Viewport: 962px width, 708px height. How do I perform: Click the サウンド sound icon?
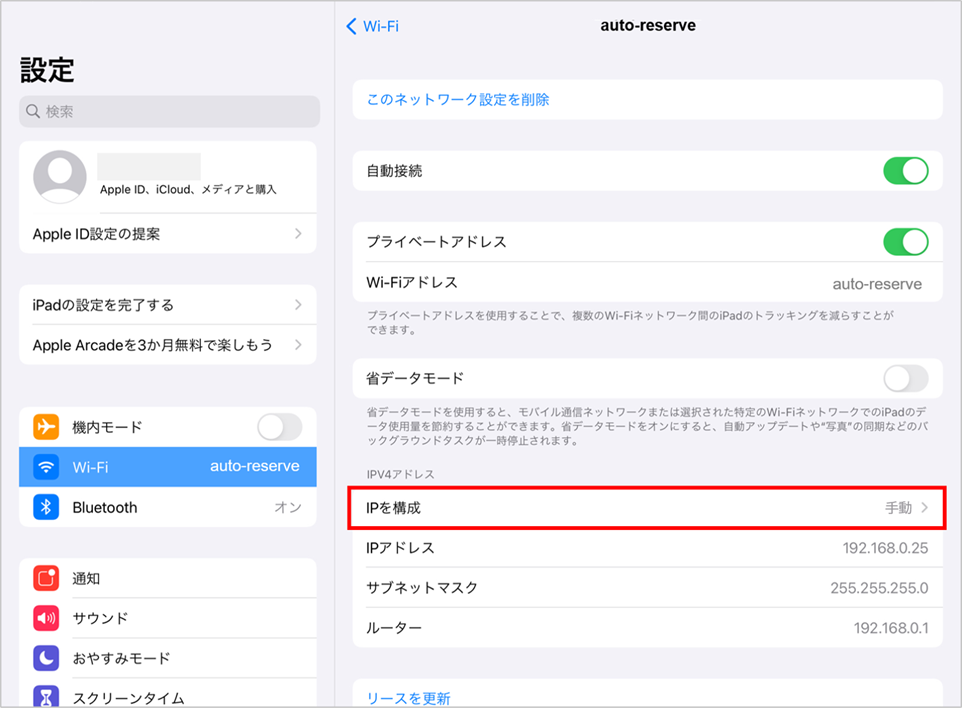coord(46,618)
